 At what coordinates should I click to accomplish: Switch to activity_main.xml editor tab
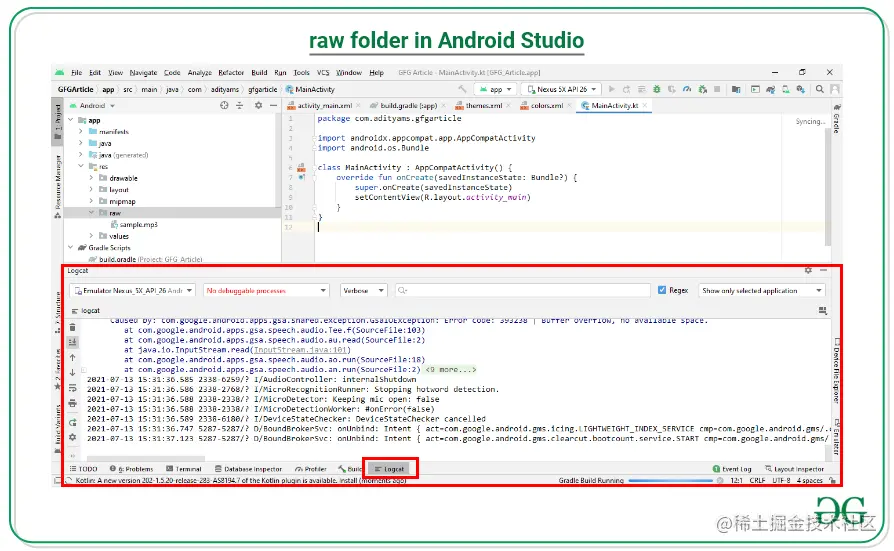[324, 106]
